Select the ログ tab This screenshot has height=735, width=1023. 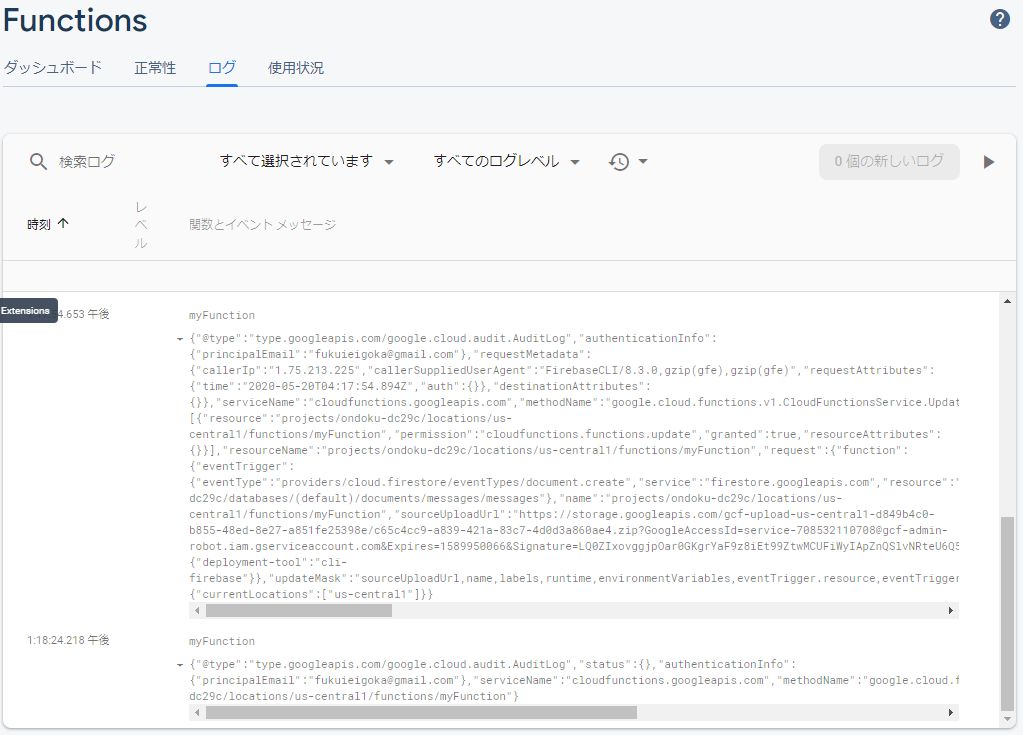pyautogui.click(x=222, y=68)
